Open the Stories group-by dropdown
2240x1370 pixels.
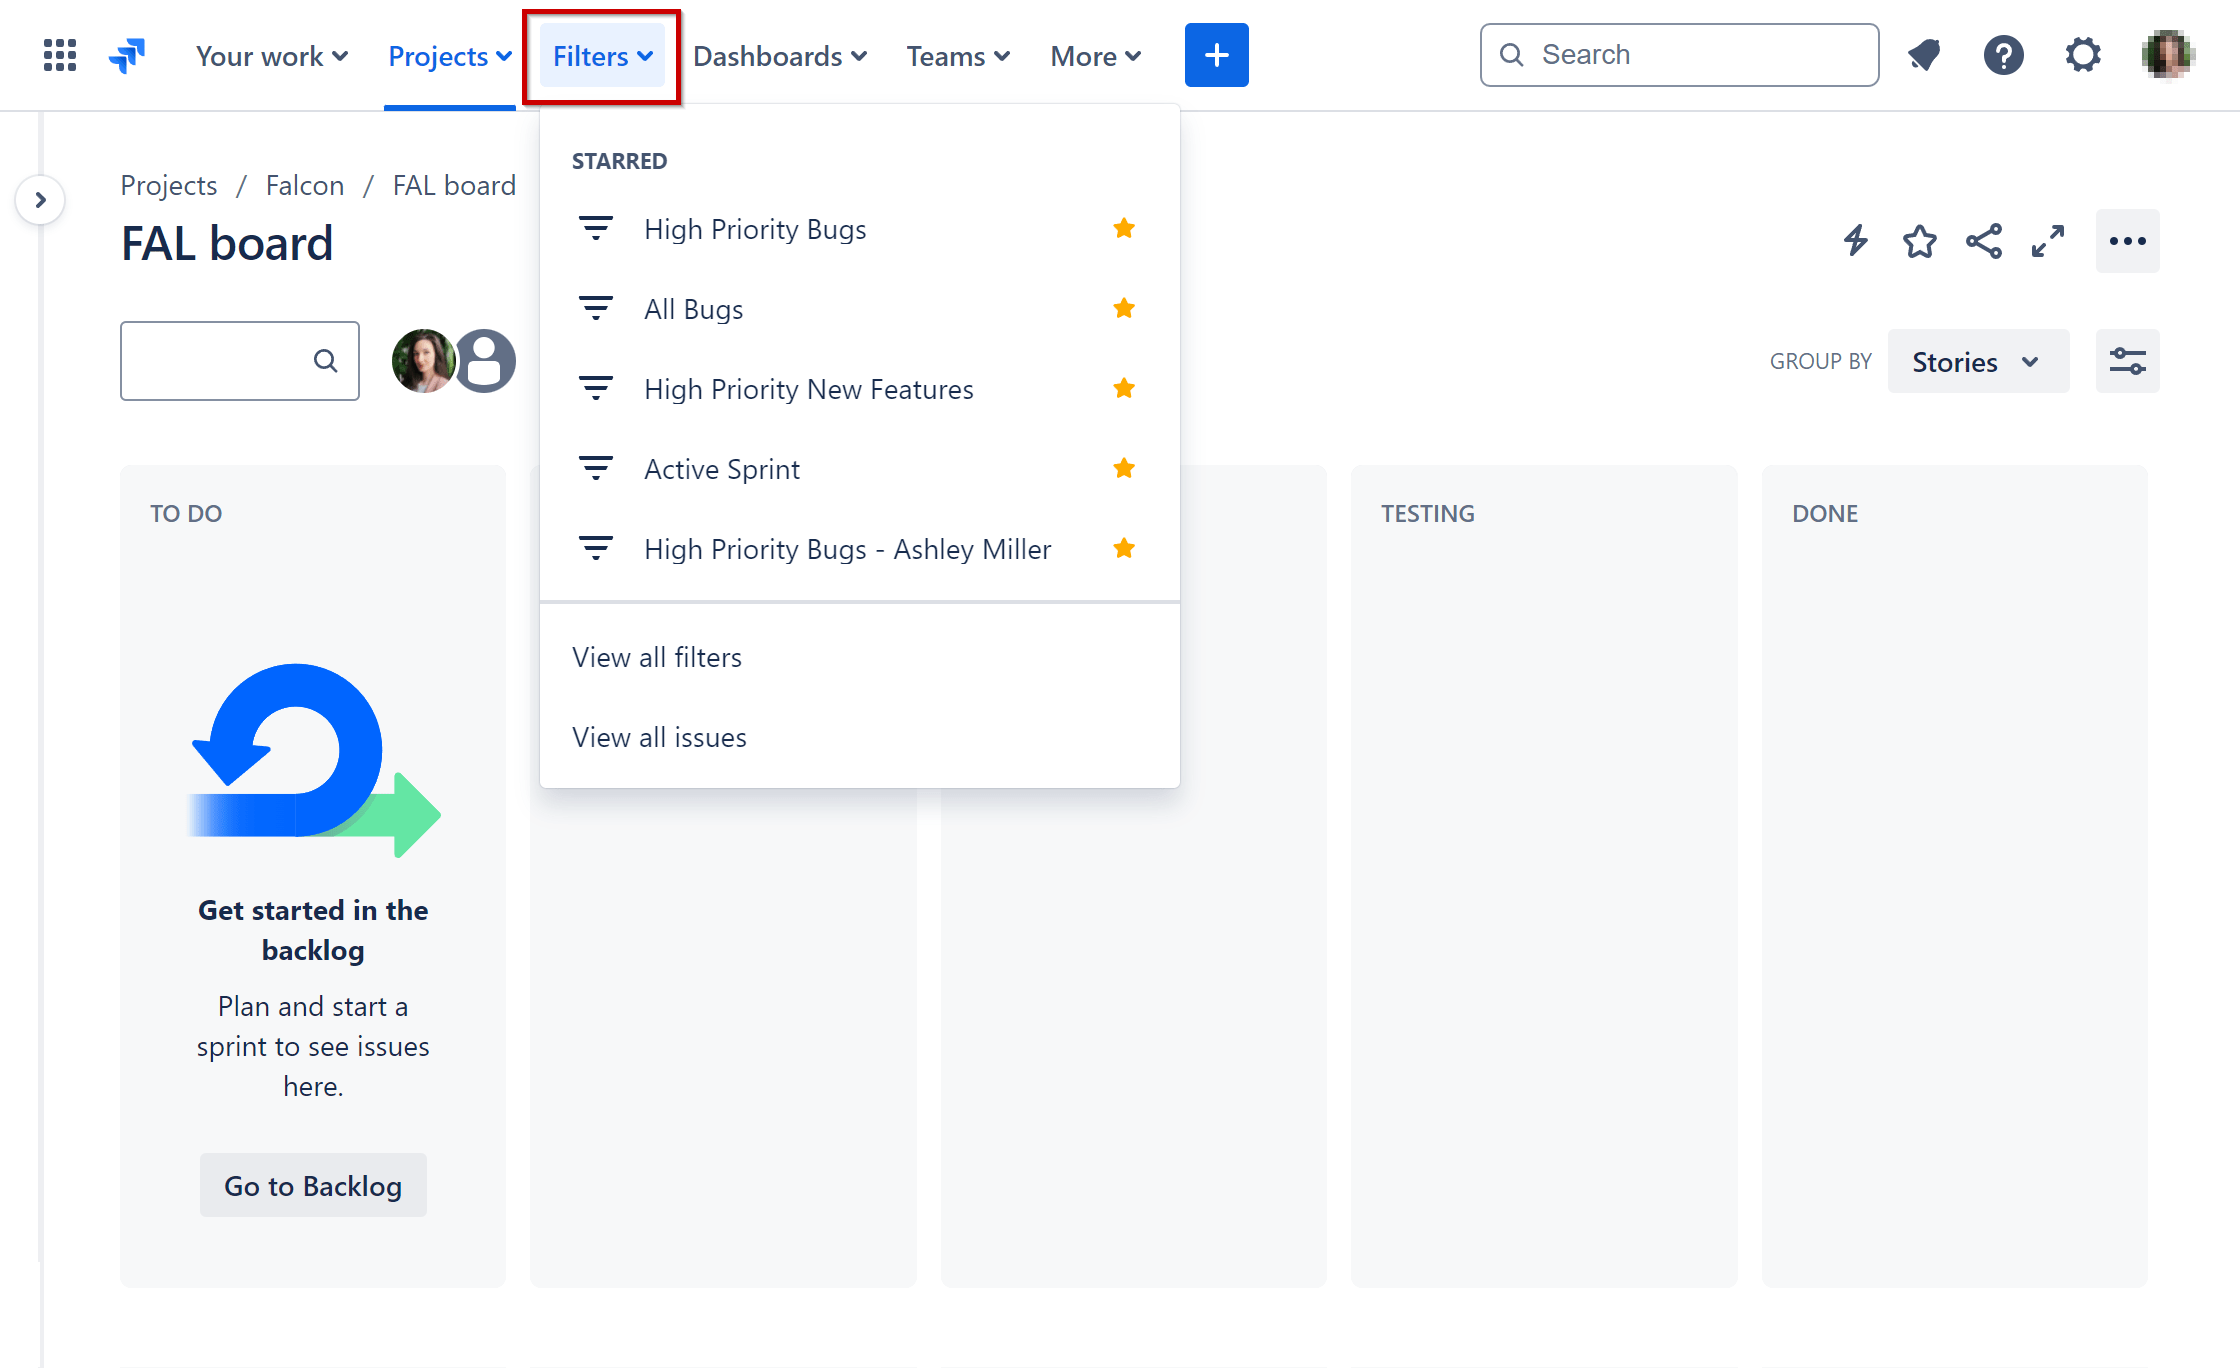[x=1977, y=361]
